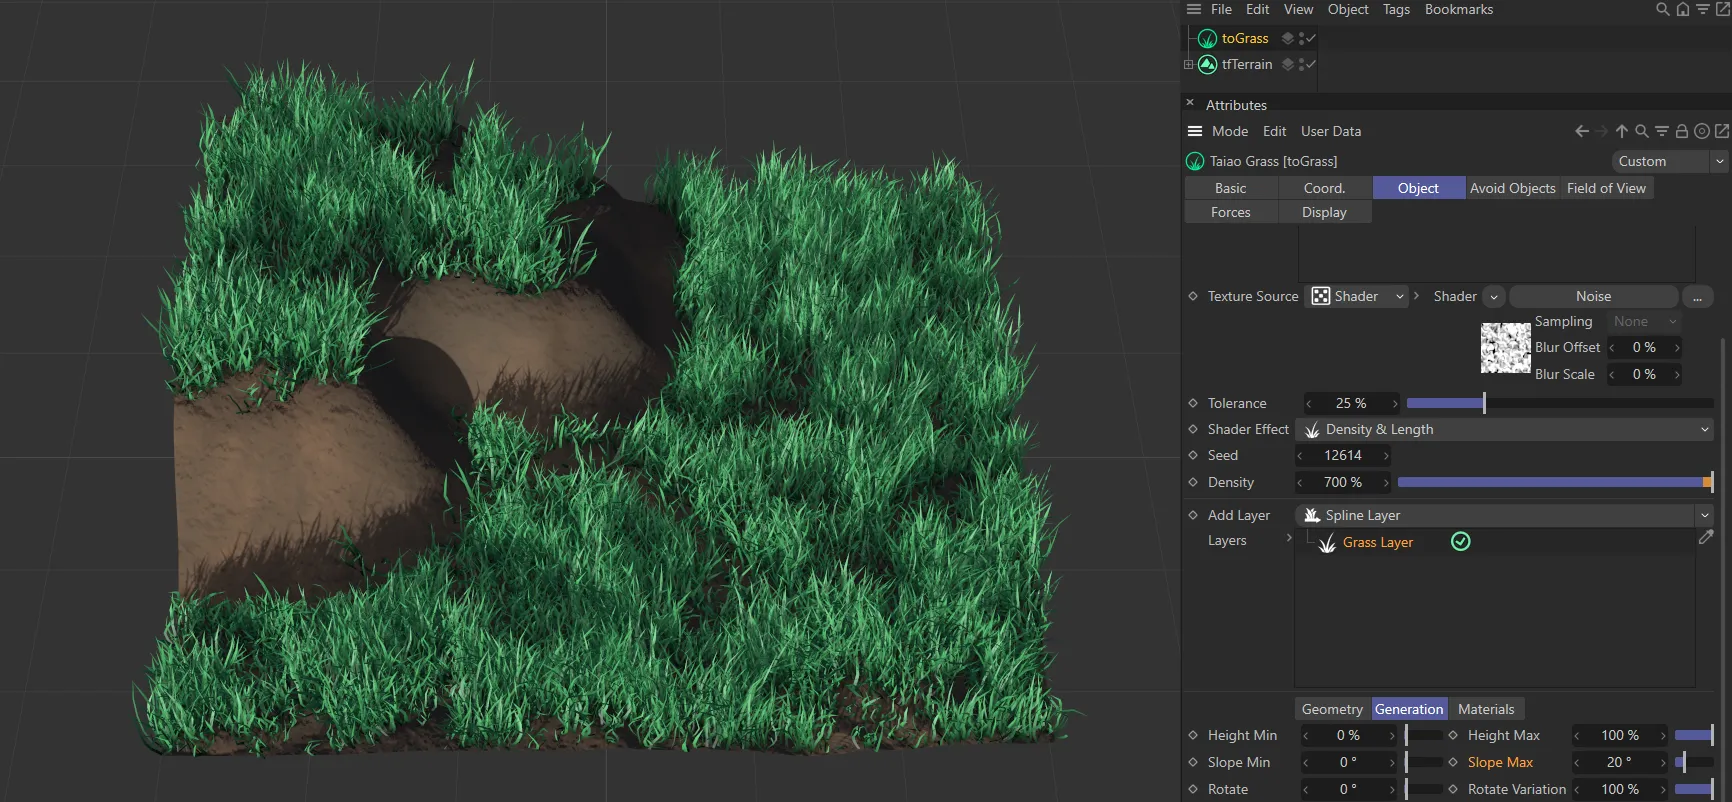
Task: Toggle the tfTerrain object enable checkmark
Action: pyautogui.click(x=1310, y=65)
